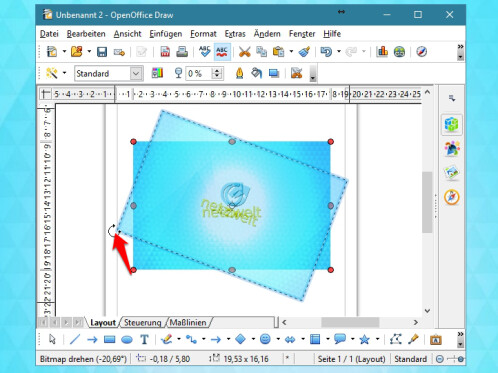The image size is (498, 373).
Task: Open the sidebar Gallery deck
Action: click(452, 173)
